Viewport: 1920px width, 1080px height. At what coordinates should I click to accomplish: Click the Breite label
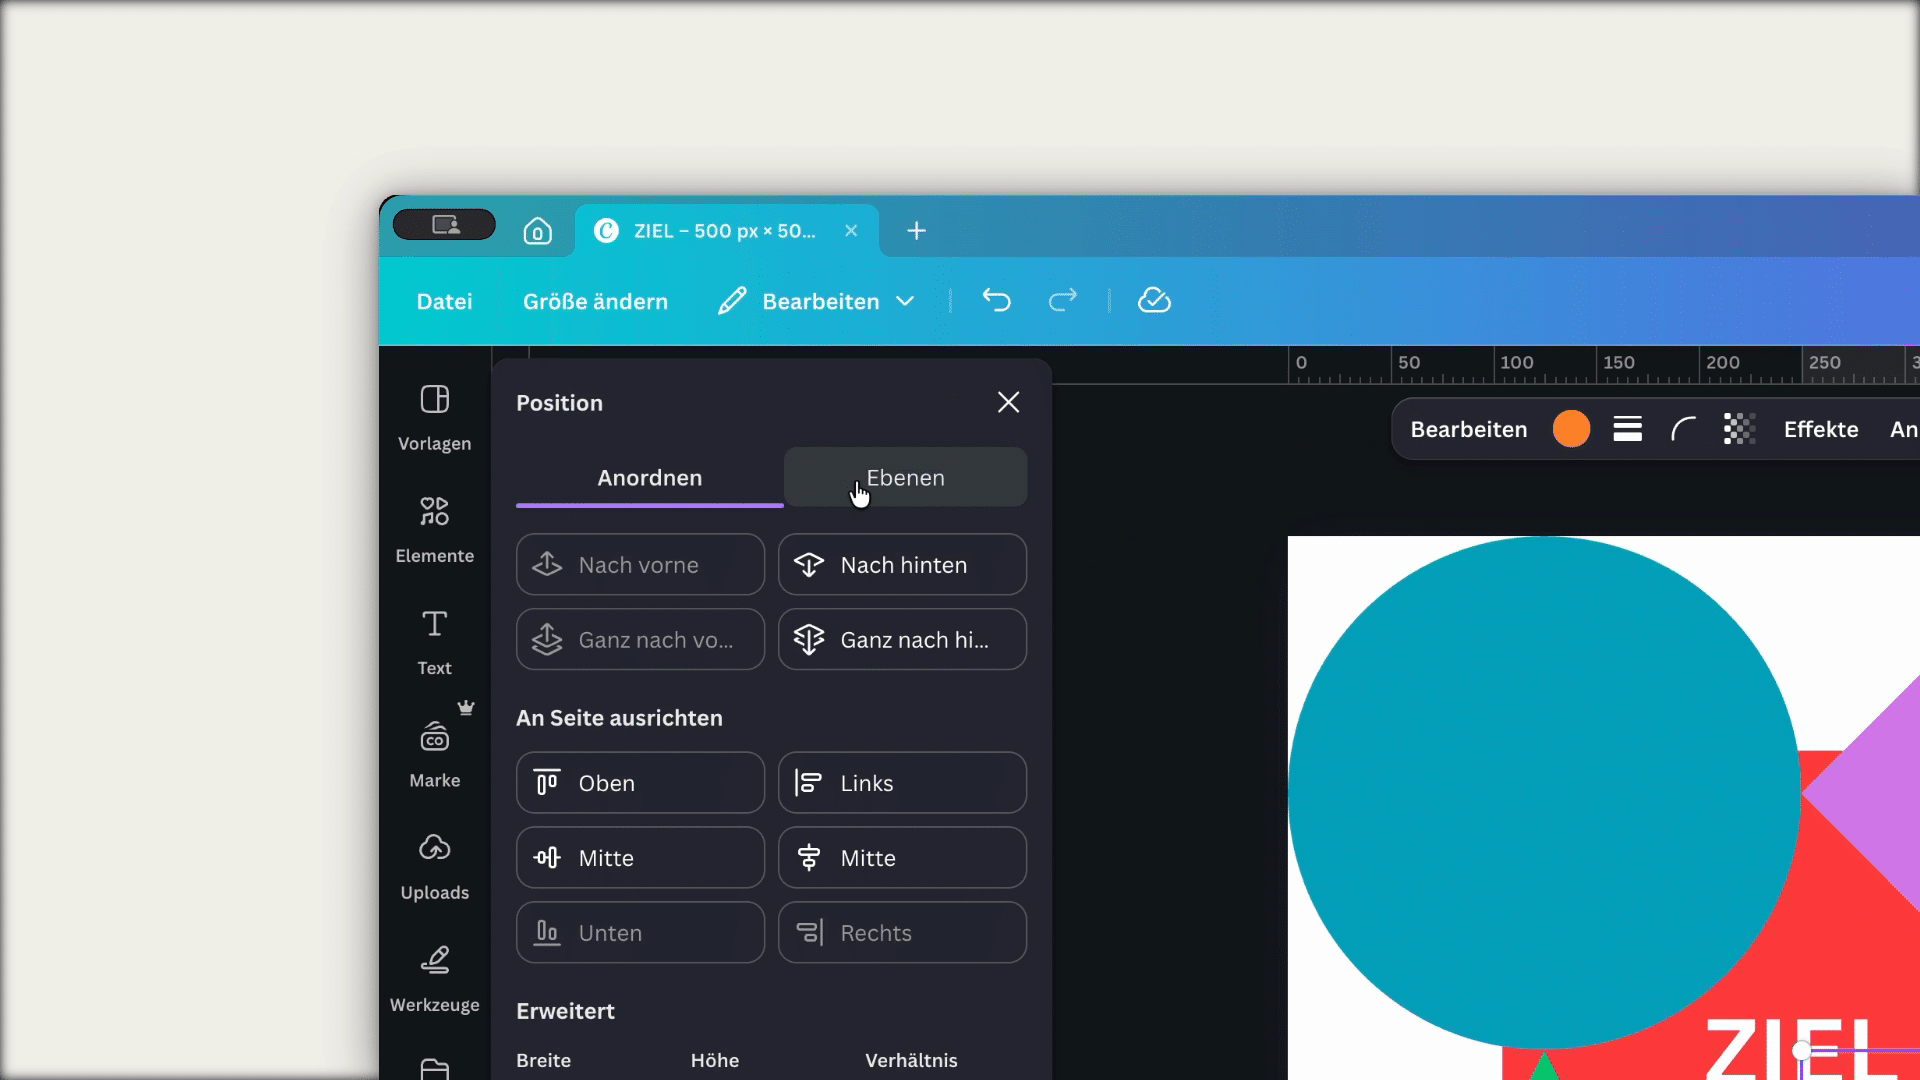pyautogui.click(x=543, y=1060)
